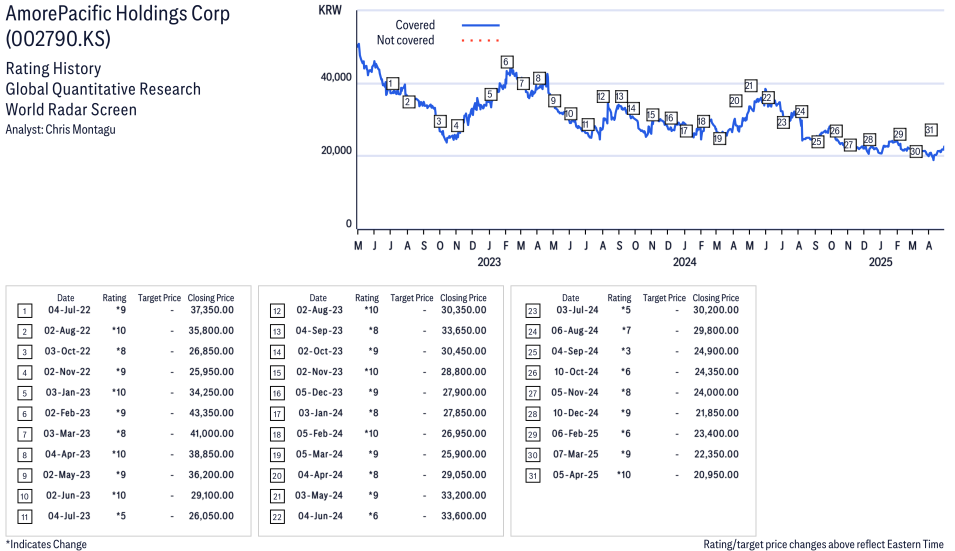Select the Not covered legend label
Screen dimensions: 955x551
click(405, 40)
